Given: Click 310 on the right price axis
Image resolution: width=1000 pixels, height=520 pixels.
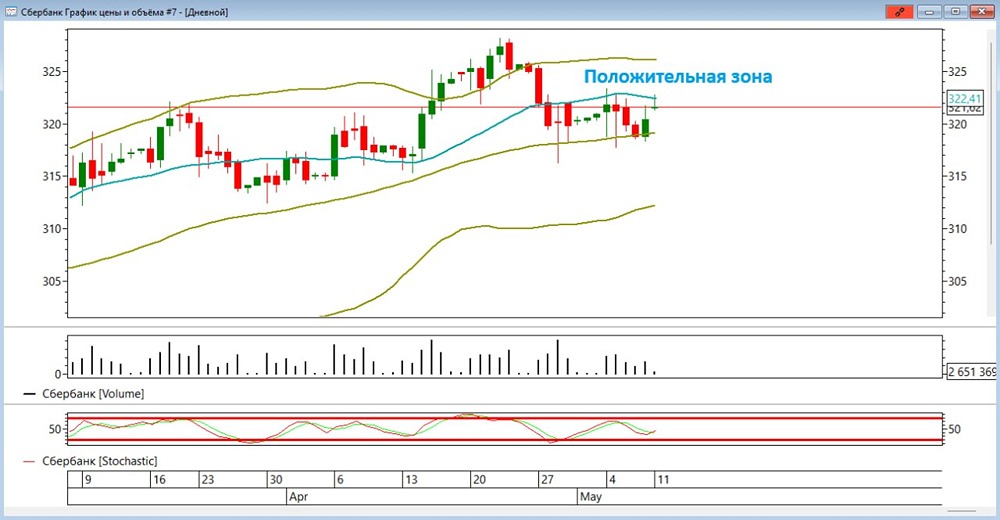Looking at the screenshot, I should click(957, 228).
